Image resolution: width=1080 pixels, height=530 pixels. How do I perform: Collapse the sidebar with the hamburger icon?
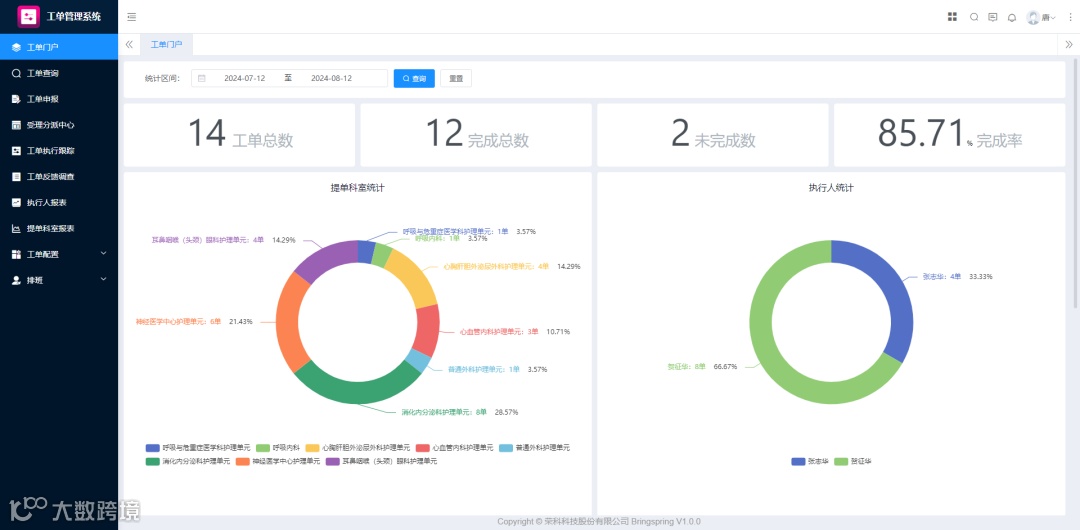[132, 17]
